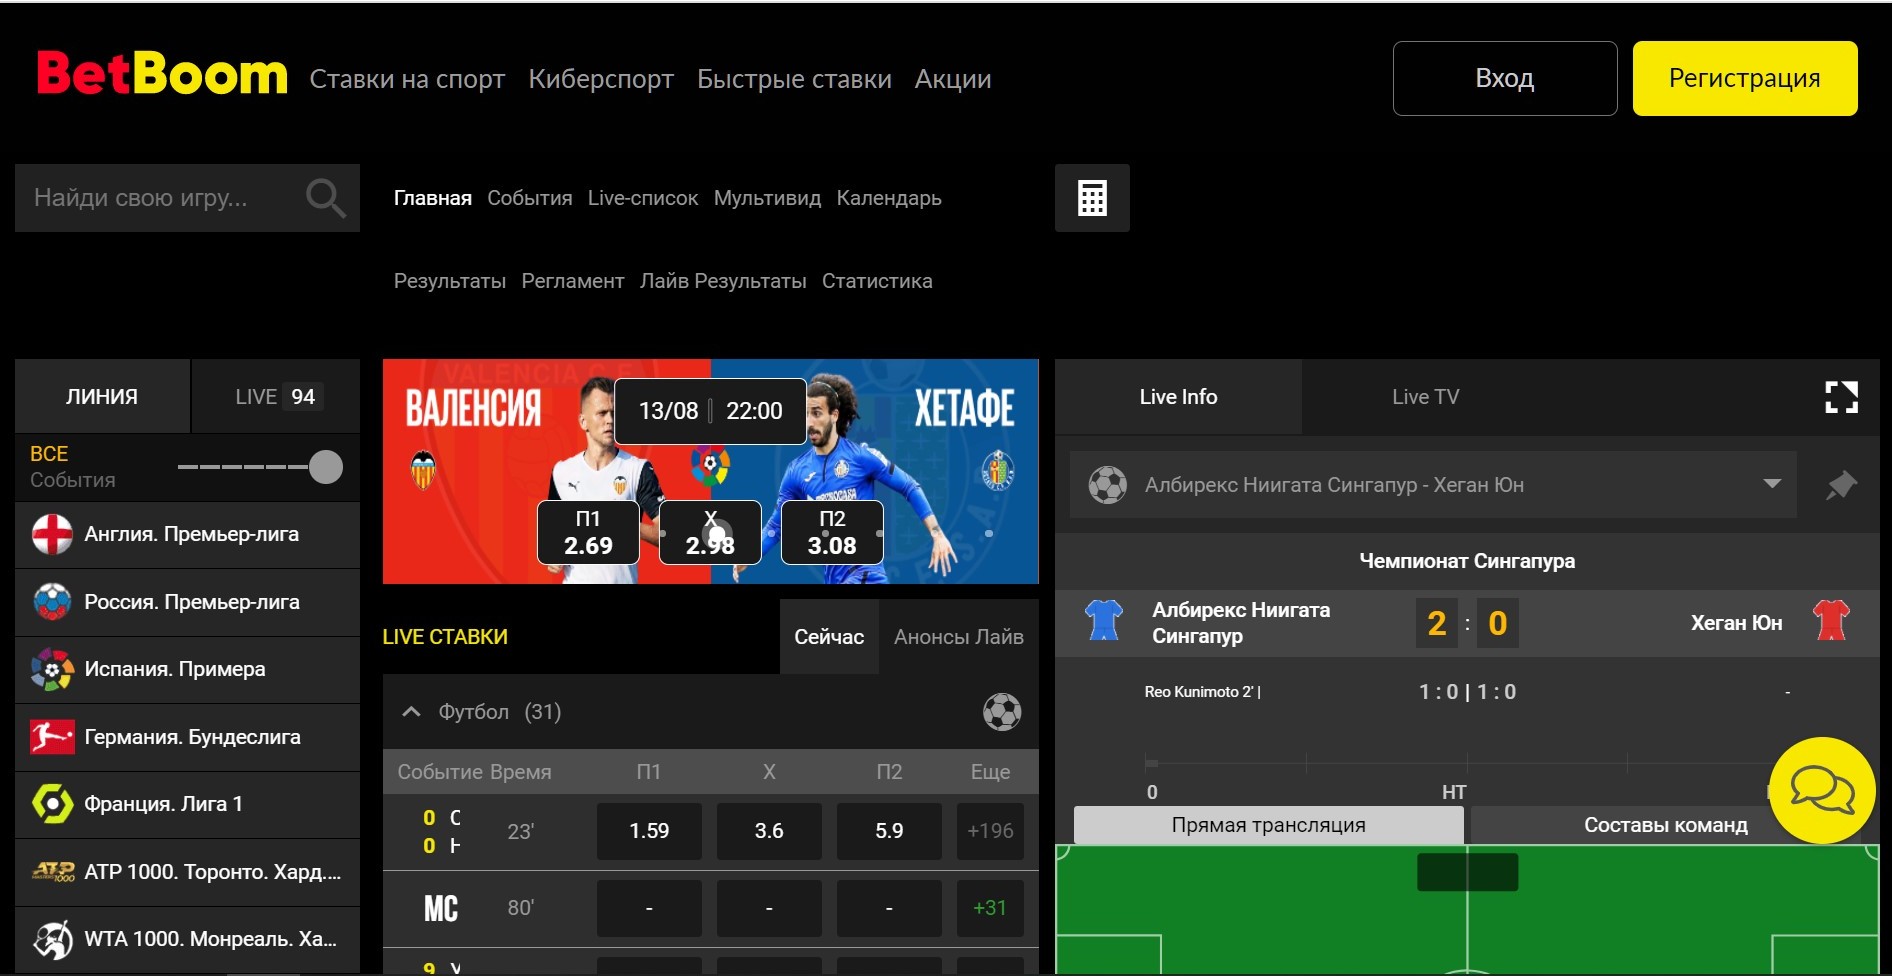
Task: Click the WTA tennis player icon
Action: tap(52, 939)
